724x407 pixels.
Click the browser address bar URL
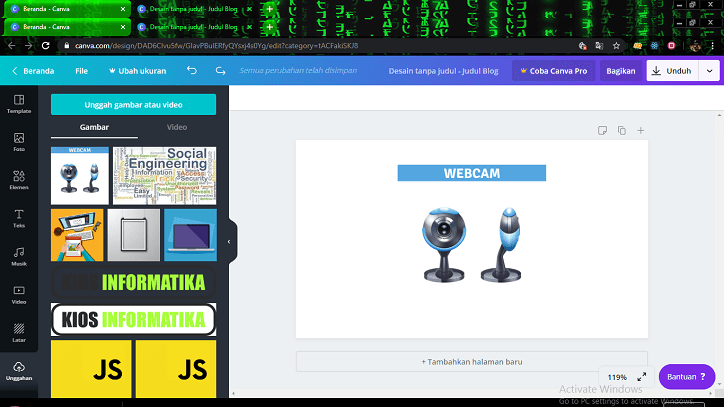click(217, 46)
